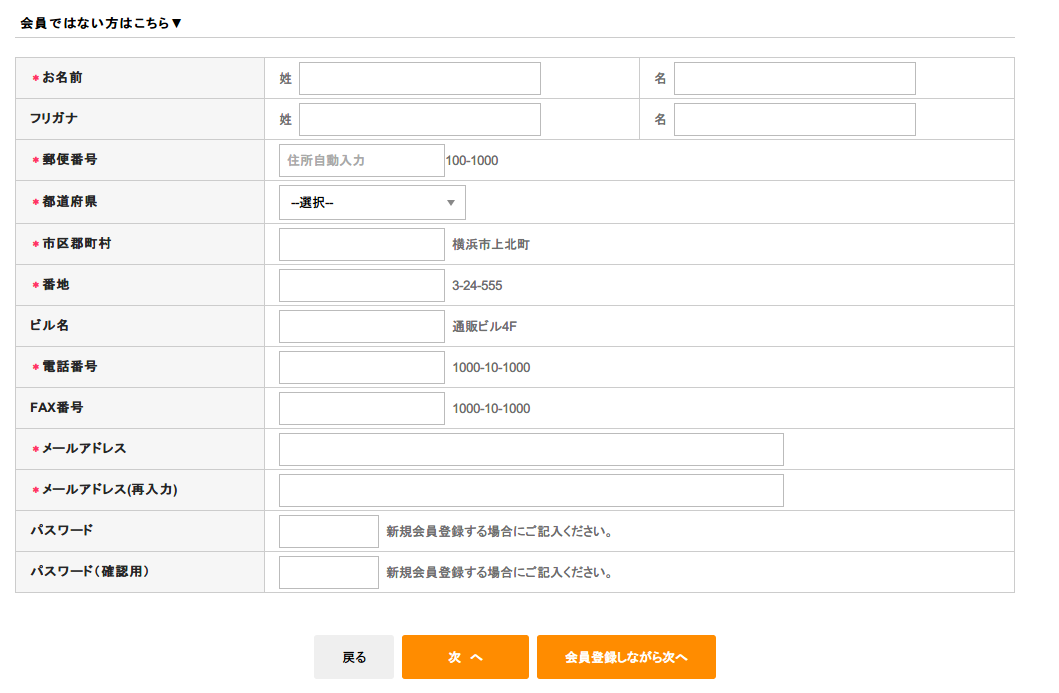Select the パスワード(確認用) confirmation field
Image resolution: width=1059 pixels, height=693 pixels.
point(328,572)
